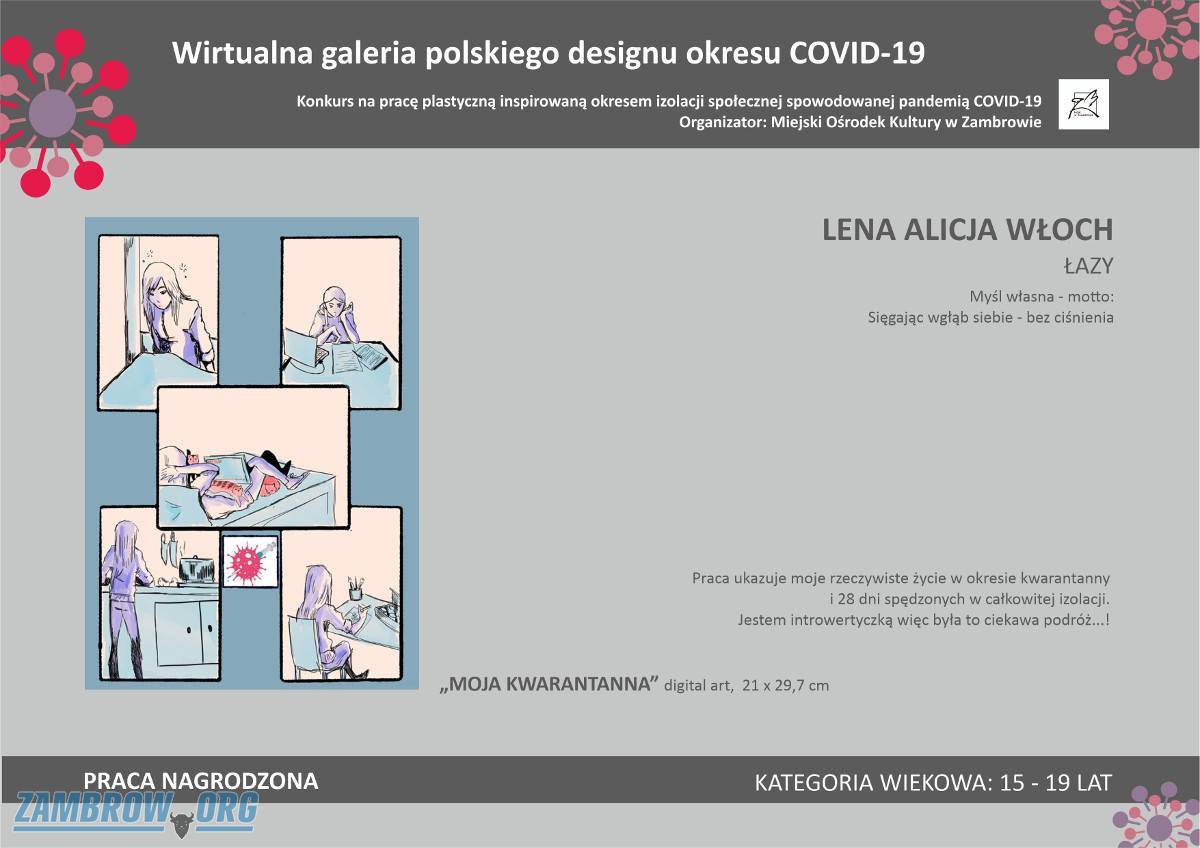
Task: Click the line "Jestem introwertyczką więc była to ciekawa podróż...!"
Action: (924, 620)
